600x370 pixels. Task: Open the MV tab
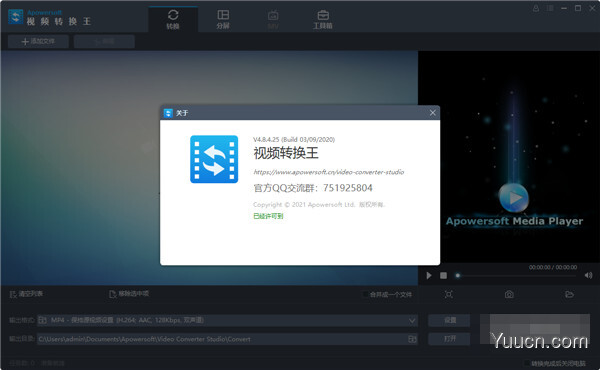(273, 19)
